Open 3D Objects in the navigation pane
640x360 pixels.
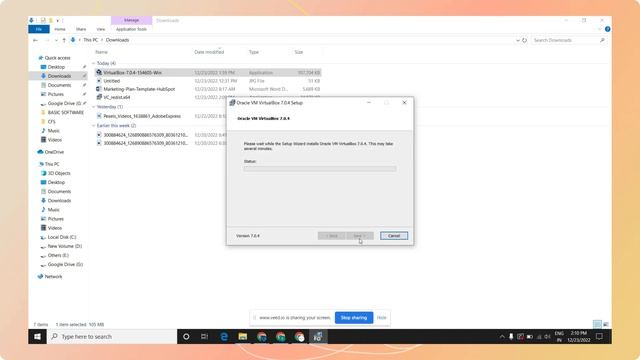[56, 173]
